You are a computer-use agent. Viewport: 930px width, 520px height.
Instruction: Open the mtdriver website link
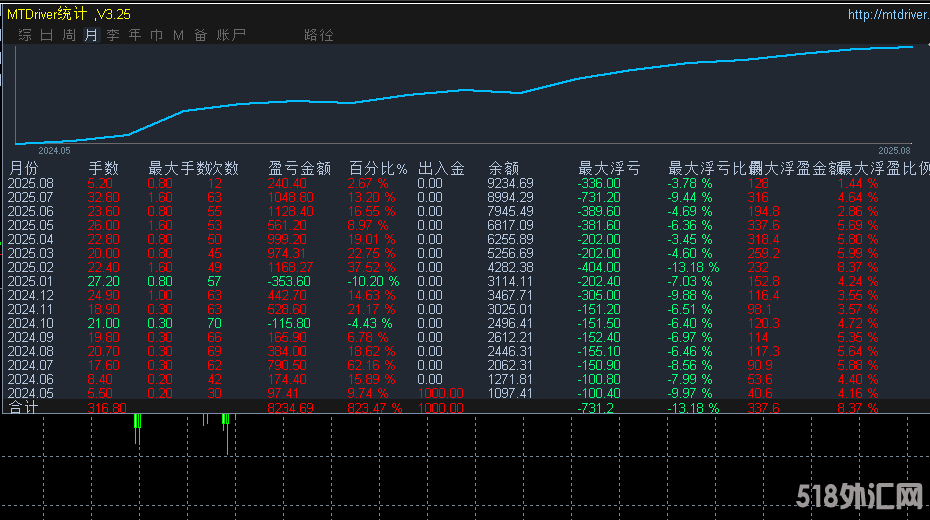[x=887, y=14]
